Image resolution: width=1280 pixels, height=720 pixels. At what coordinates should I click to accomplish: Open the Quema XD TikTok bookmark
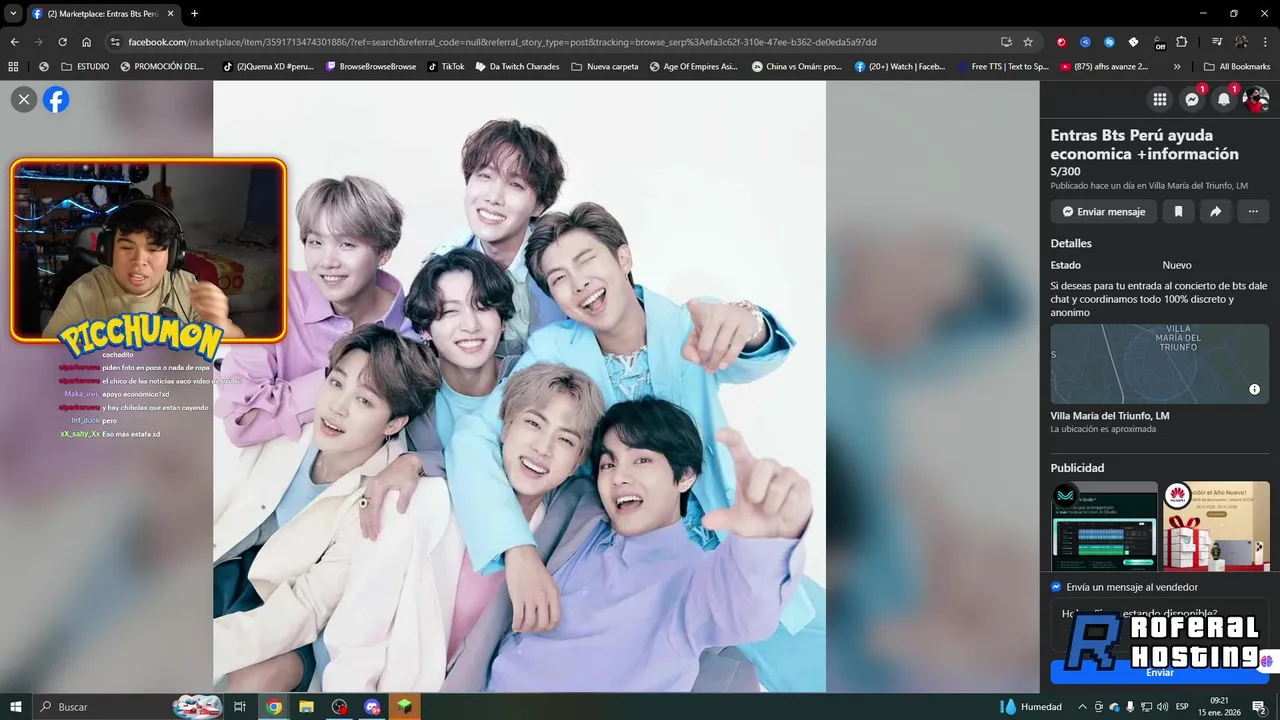point(268,67)
